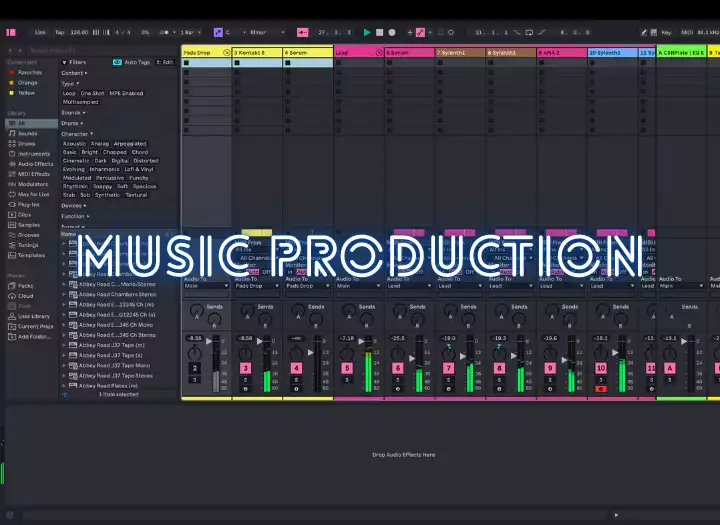Toggle return track A activator
The width and height of the screenshot is (720, 525).
[x=670, y=368]
